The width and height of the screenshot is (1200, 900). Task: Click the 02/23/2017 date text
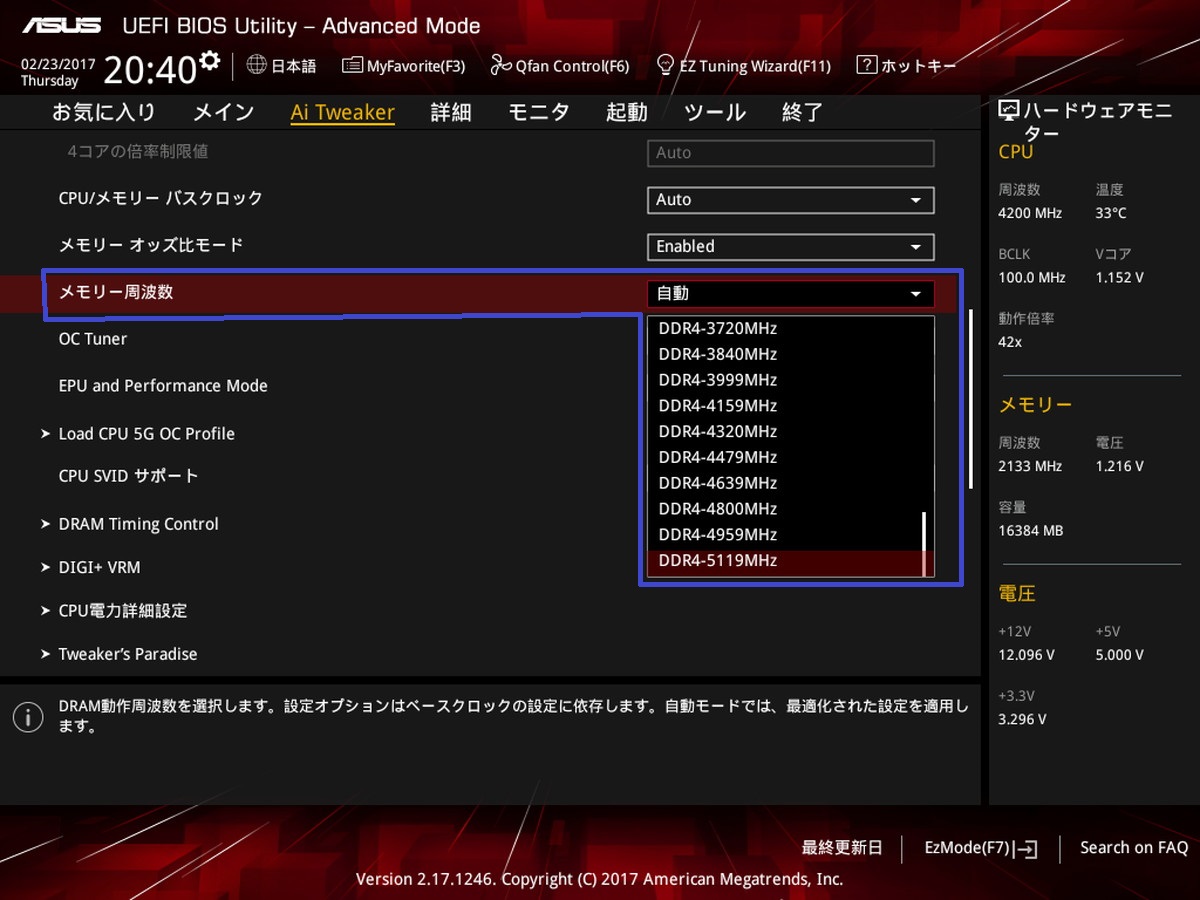(58, 63)
